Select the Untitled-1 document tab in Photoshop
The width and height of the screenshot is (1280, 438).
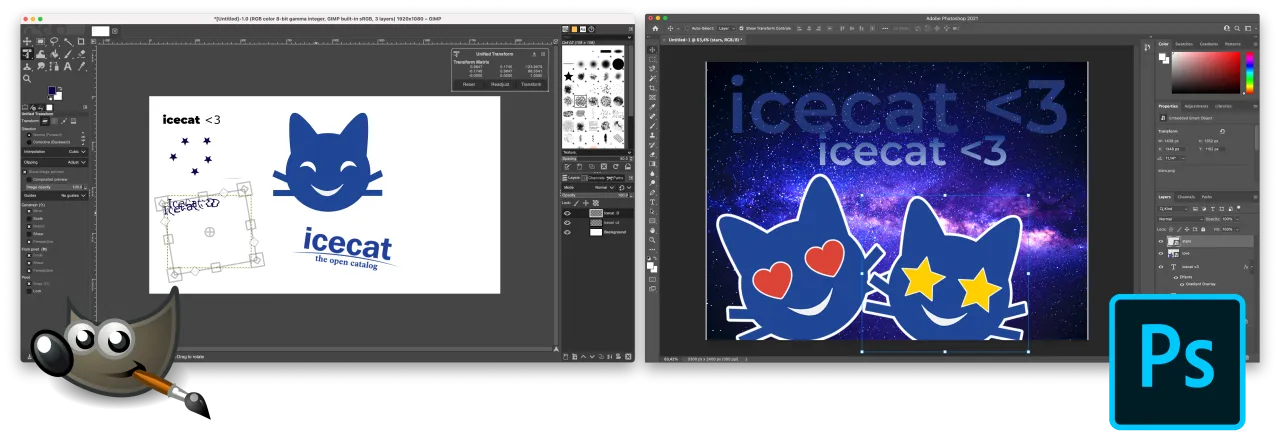(x=704, y=40)
